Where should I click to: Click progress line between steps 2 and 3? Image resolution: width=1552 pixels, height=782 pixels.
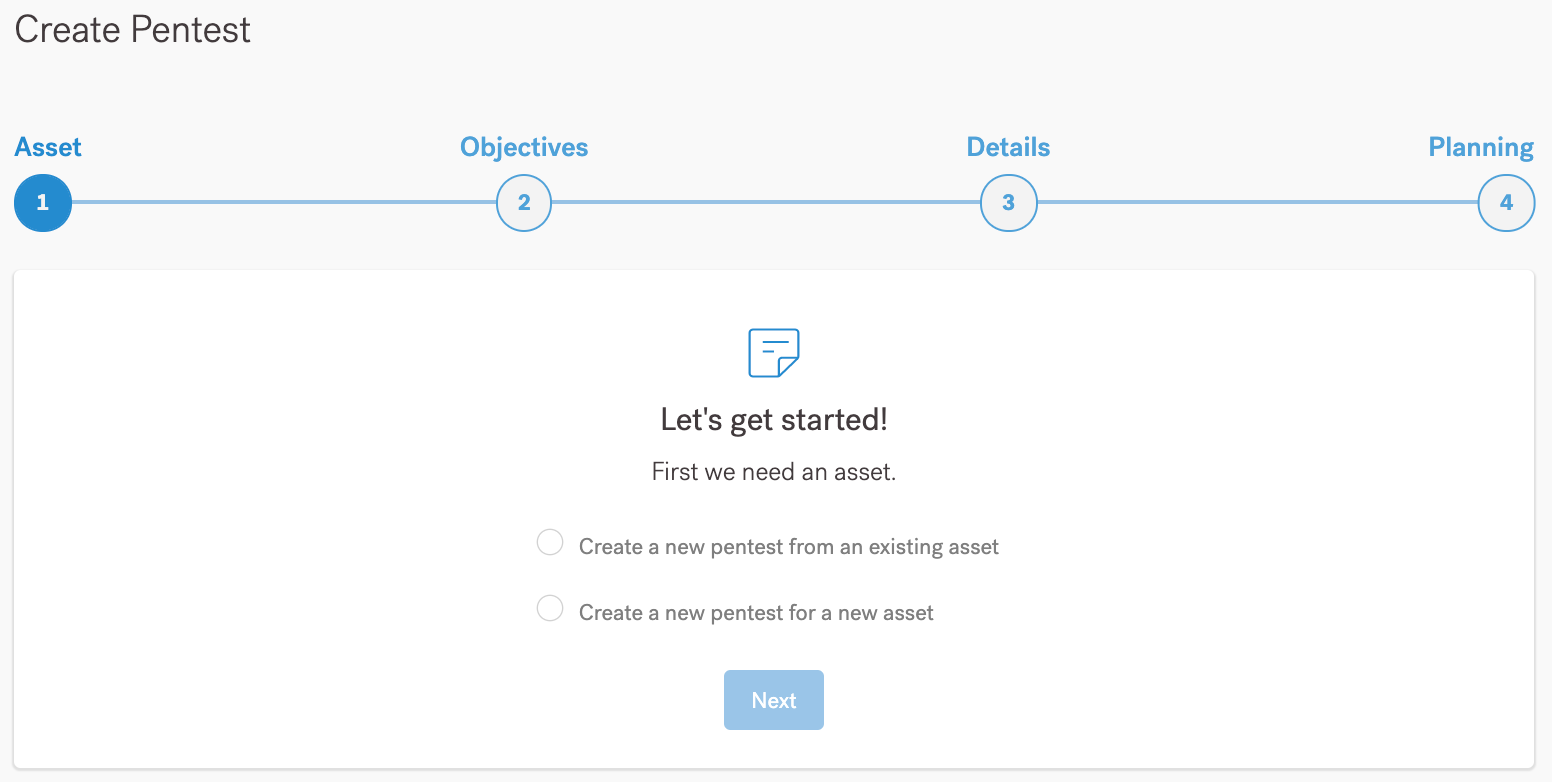coord(766,203)
